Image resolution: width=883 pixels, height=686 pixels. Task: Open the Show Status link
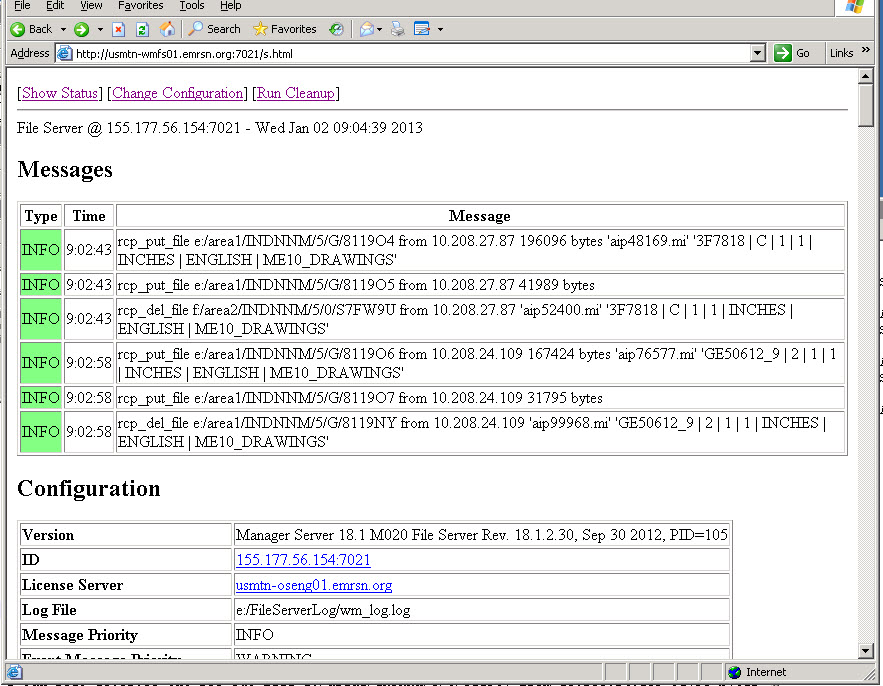59,93
